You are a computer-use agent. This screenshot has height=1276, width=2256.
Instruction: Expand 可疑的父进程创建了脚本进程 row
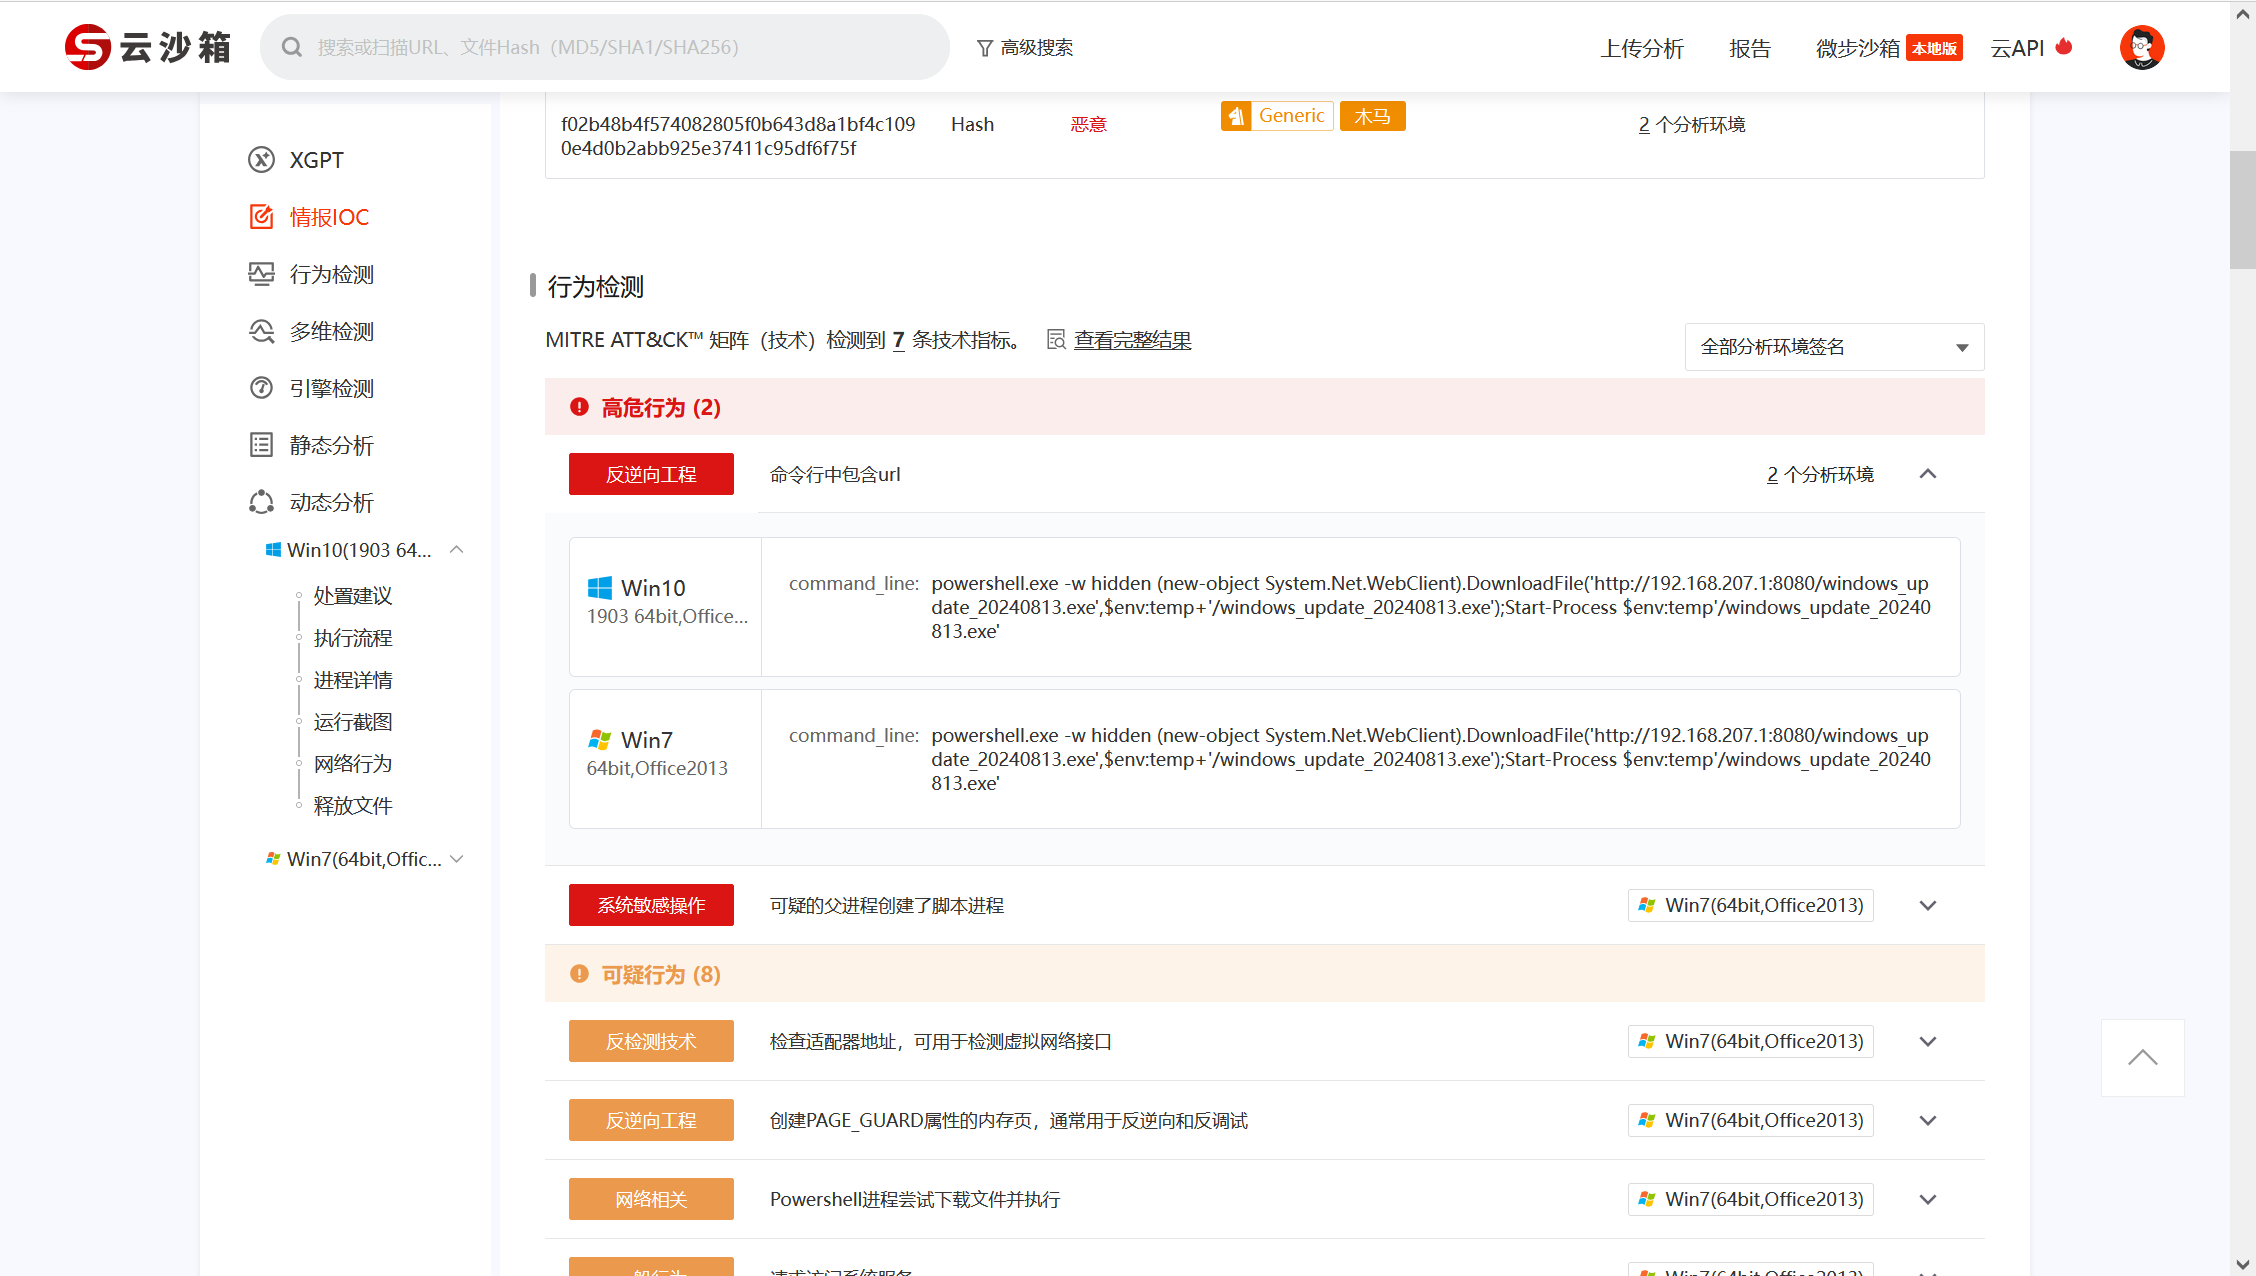1928,905
